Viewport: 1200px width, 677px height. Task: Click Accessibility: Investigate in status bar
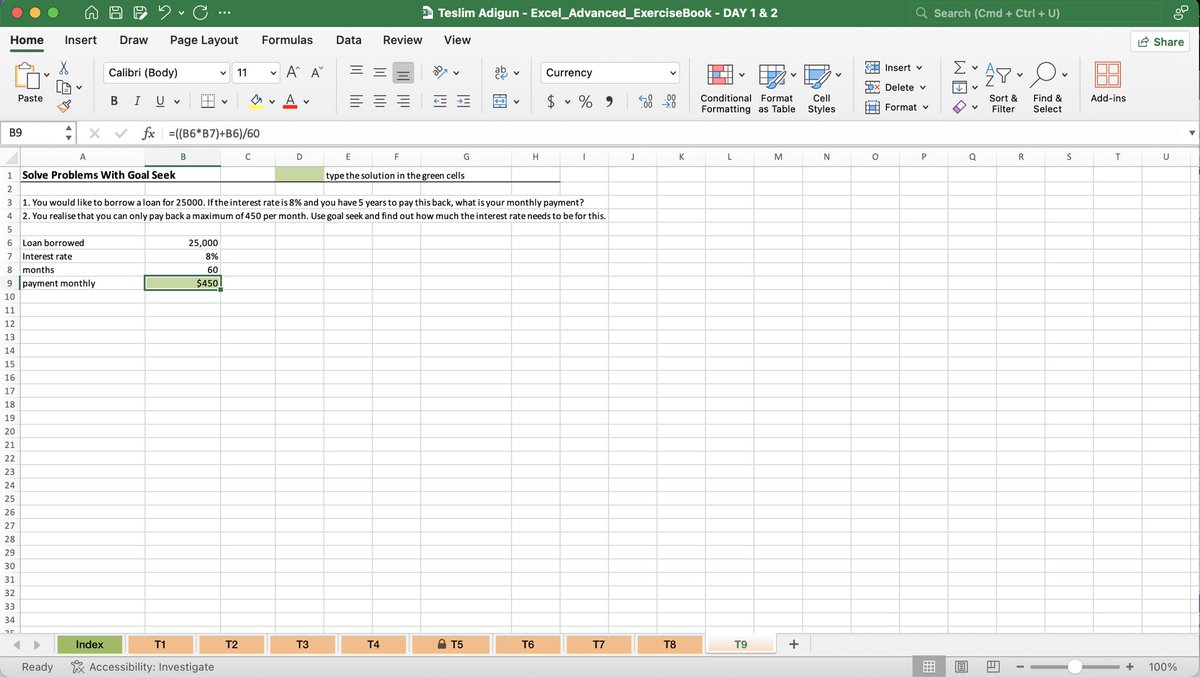coord(141,667)
